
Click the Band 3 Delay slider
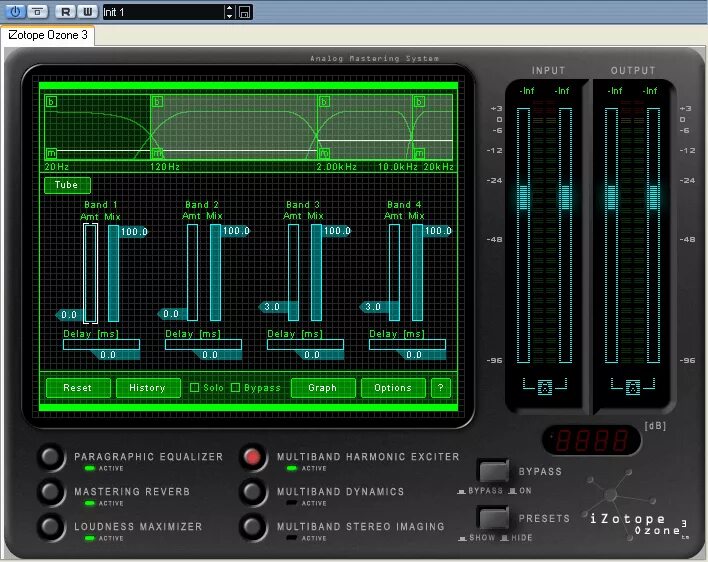305,345
